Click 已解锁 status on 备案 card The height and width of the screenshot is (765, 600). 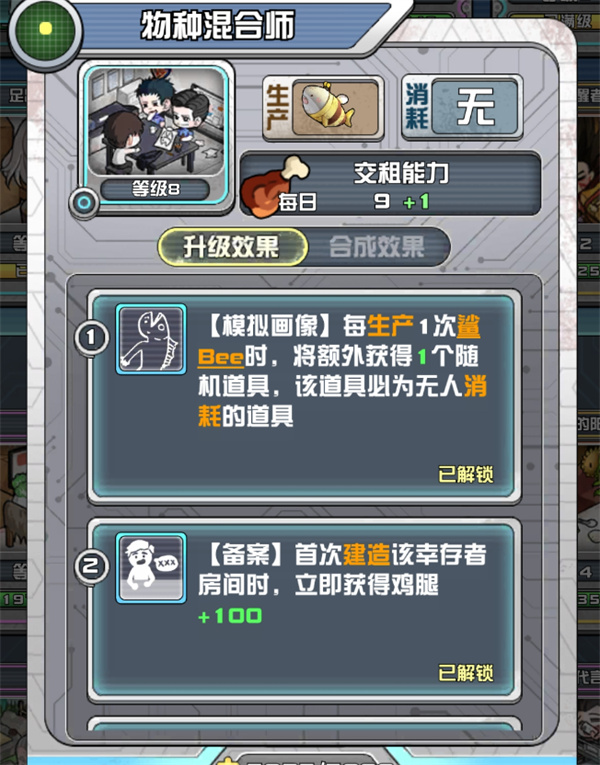tap(466, 673)
